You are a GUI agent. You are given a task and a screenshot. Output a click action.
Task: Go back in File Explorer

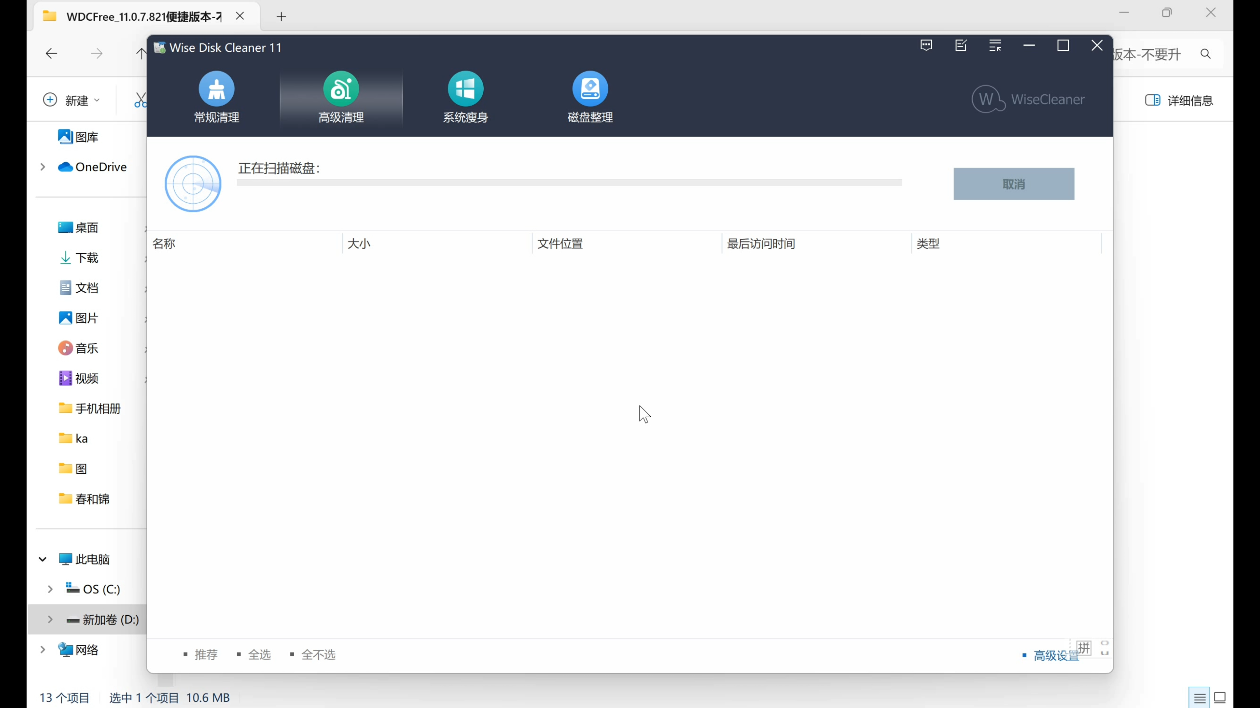click(x=52, y=54)
